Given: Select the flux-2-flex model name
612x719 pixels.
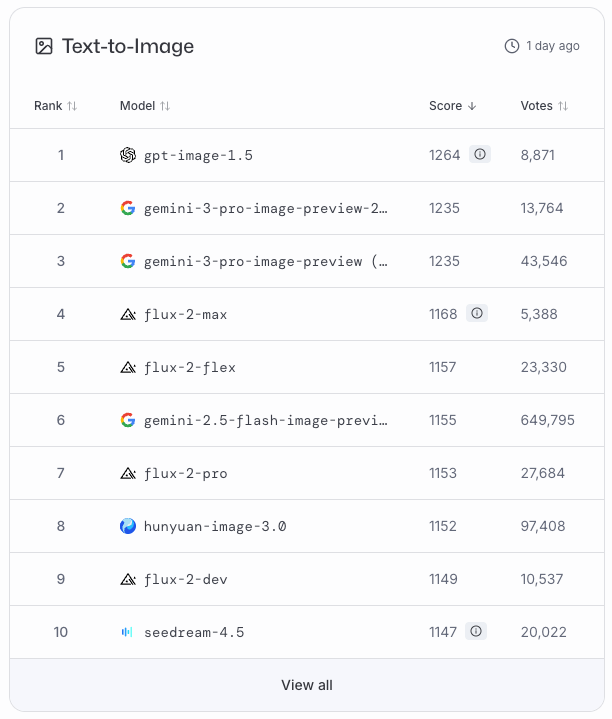Looking at the screenshot, I should (189, 367).
